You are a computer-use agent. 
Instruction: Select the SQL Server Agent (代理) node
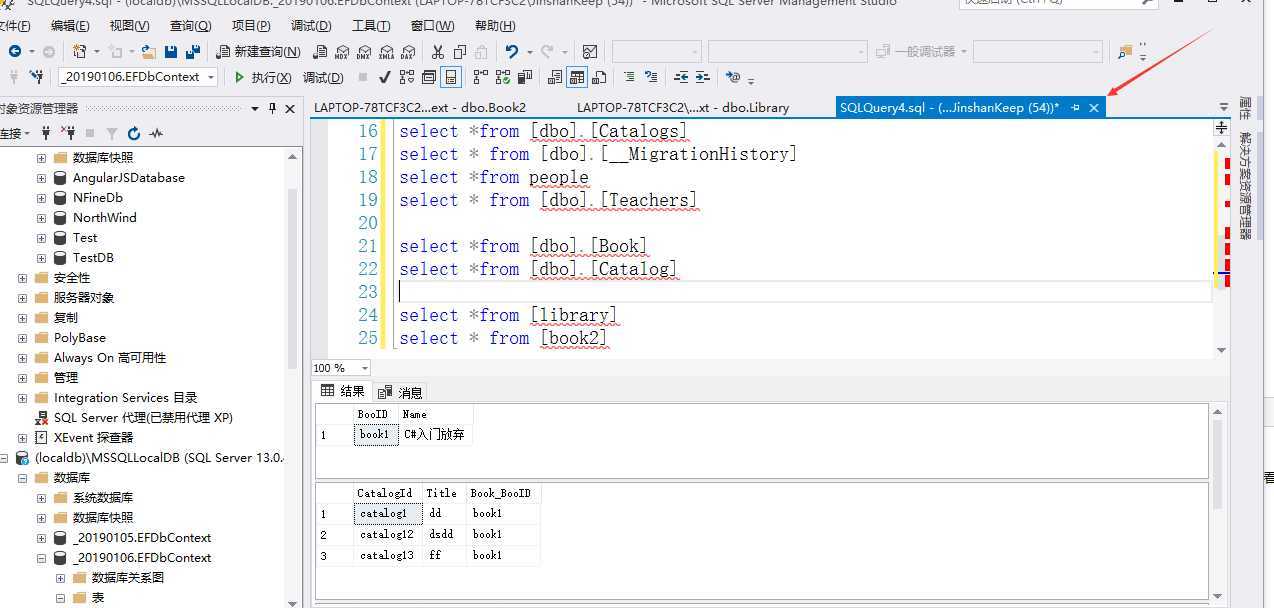(143, 418)
